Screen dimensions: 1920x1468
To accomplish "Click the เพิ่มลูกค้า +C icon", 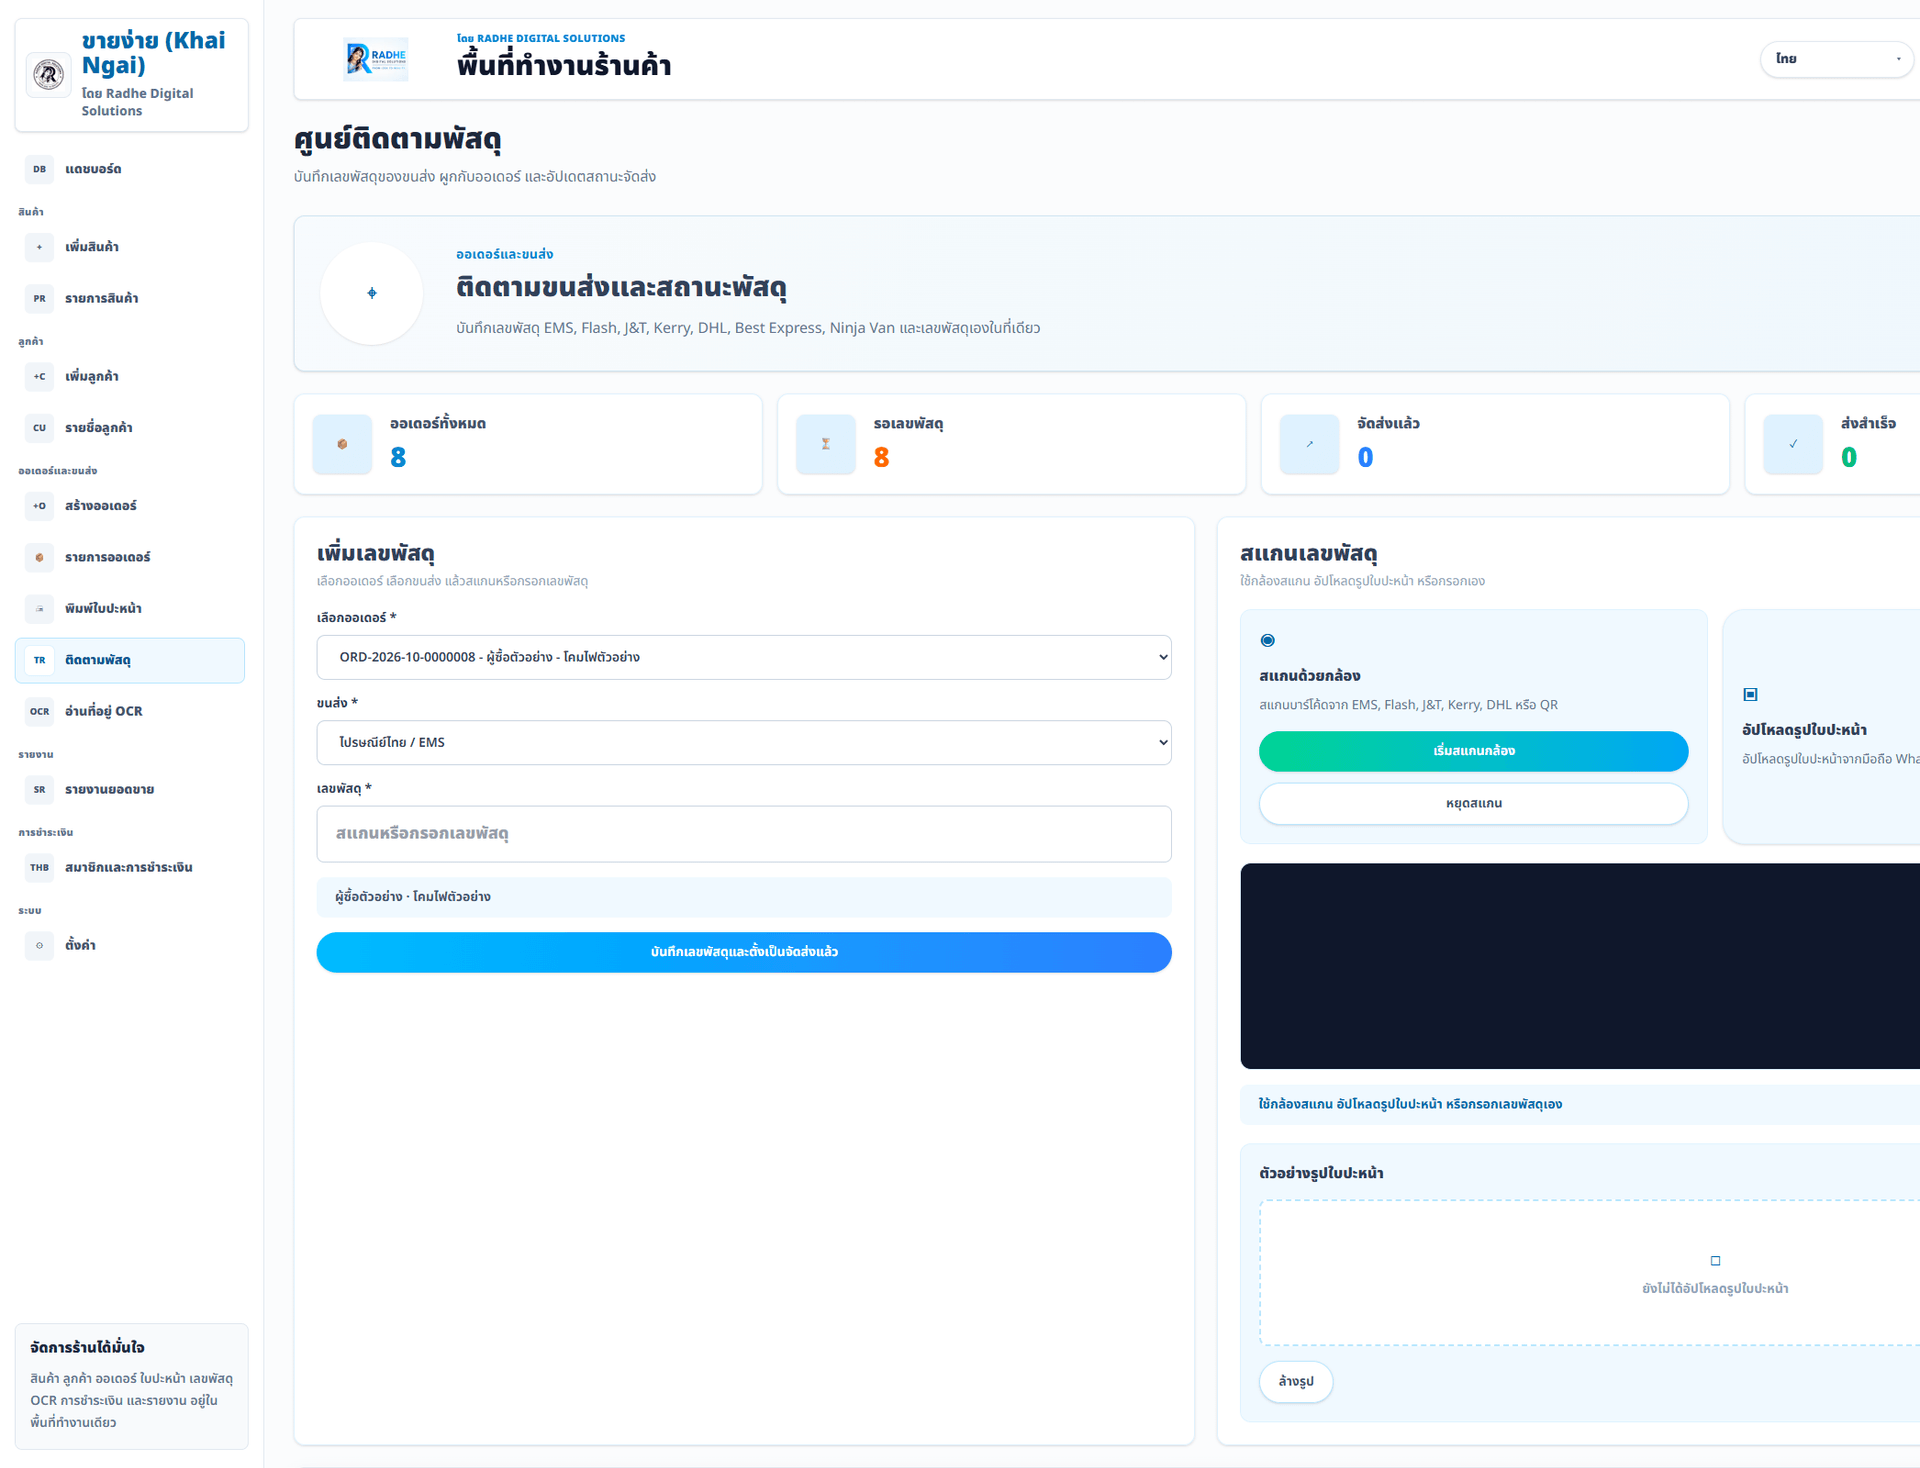I will click(39, 376).
